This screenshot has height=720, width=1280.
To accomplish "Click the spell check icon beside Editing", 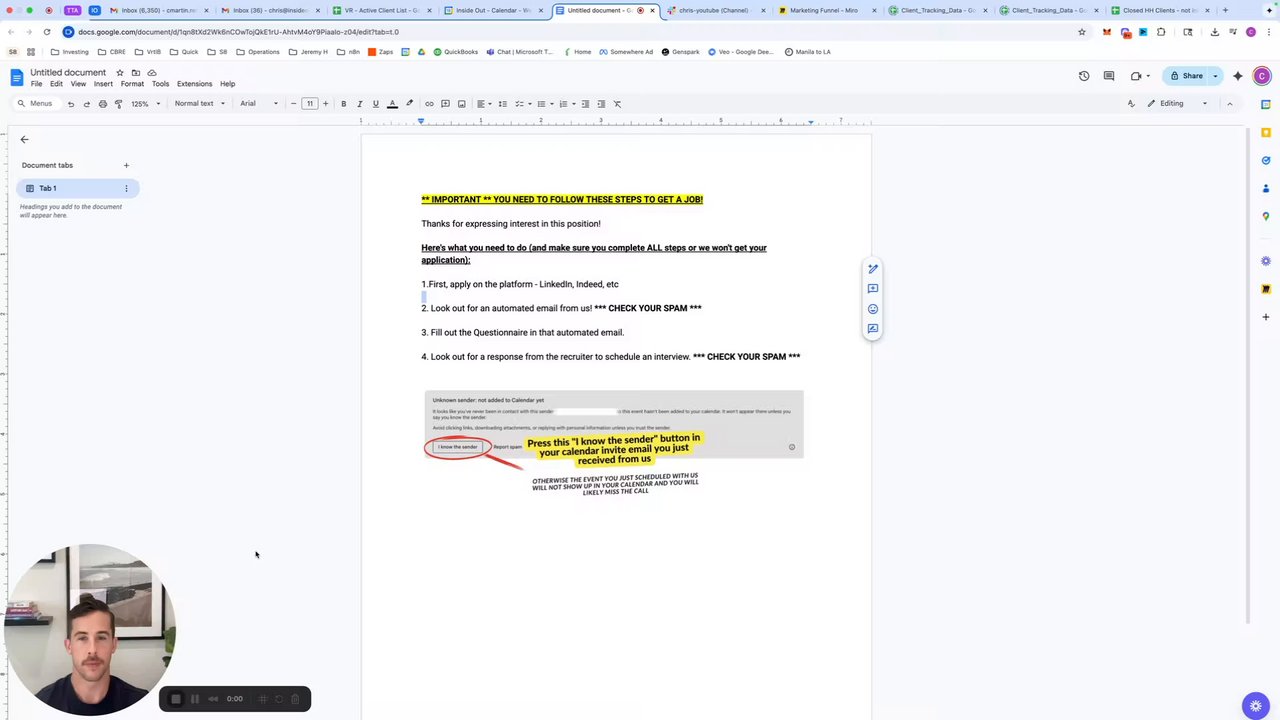I will tap(1131, 104).
